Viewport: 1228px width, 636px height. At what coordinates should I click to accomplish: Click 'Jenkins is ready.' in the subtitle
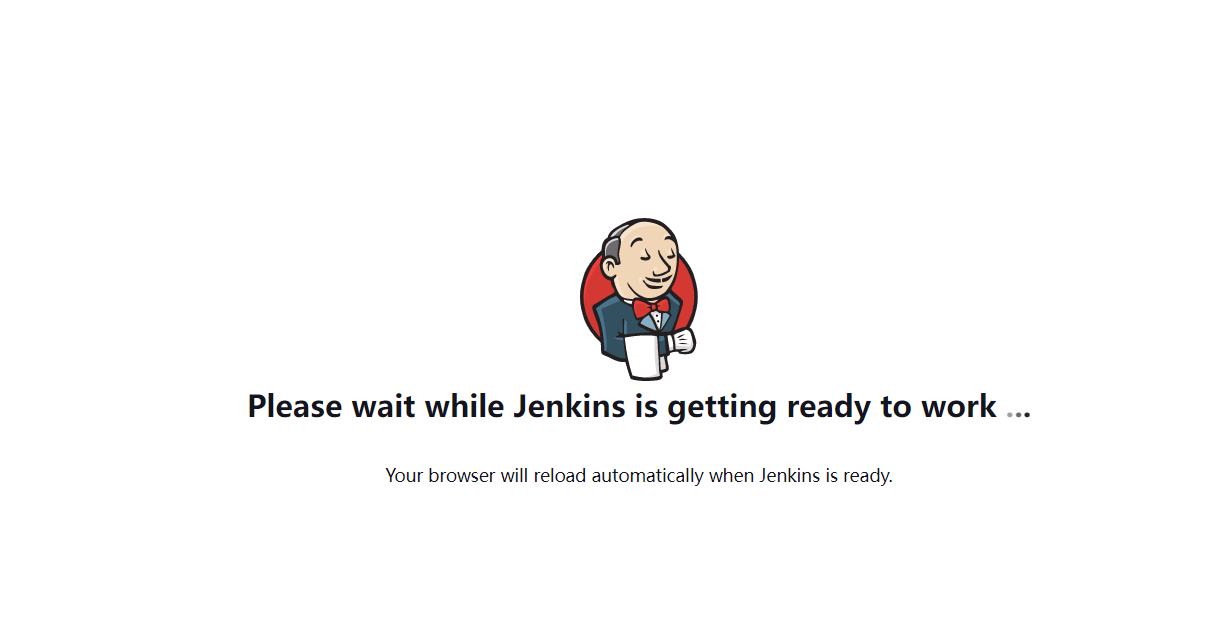(826, 476)
